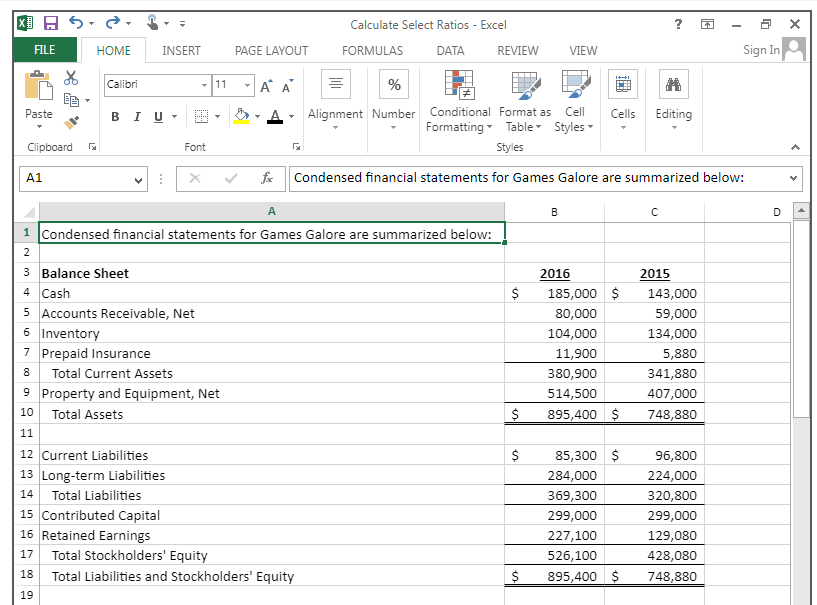
Task: Select the Cut (scissors) icon
Action: point(70,77)
